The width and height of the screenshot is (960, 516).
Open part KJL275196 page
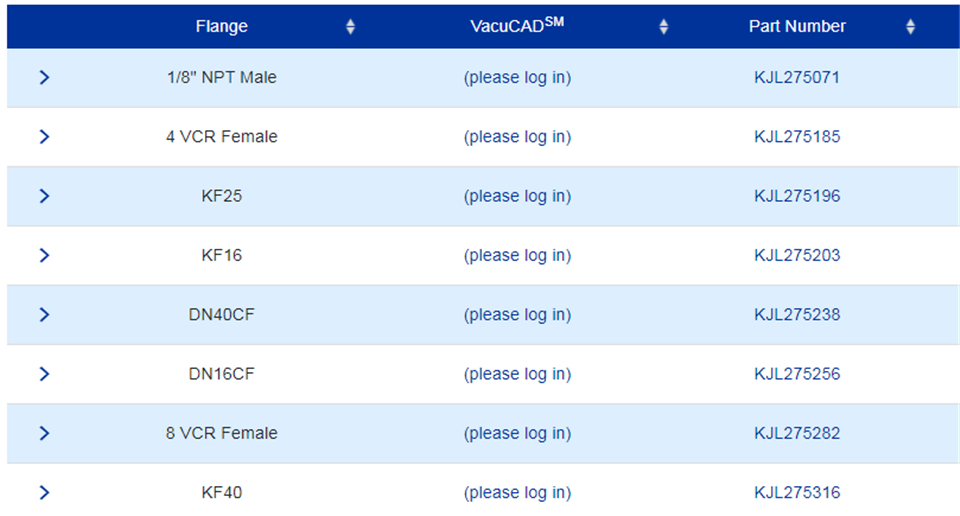(797, 196)
